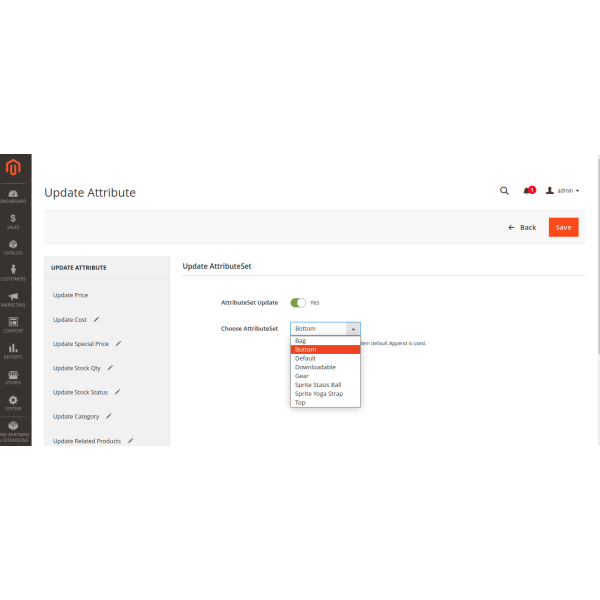
Task: Open the Dashboard sidebar icon
Action: (13, 195)
